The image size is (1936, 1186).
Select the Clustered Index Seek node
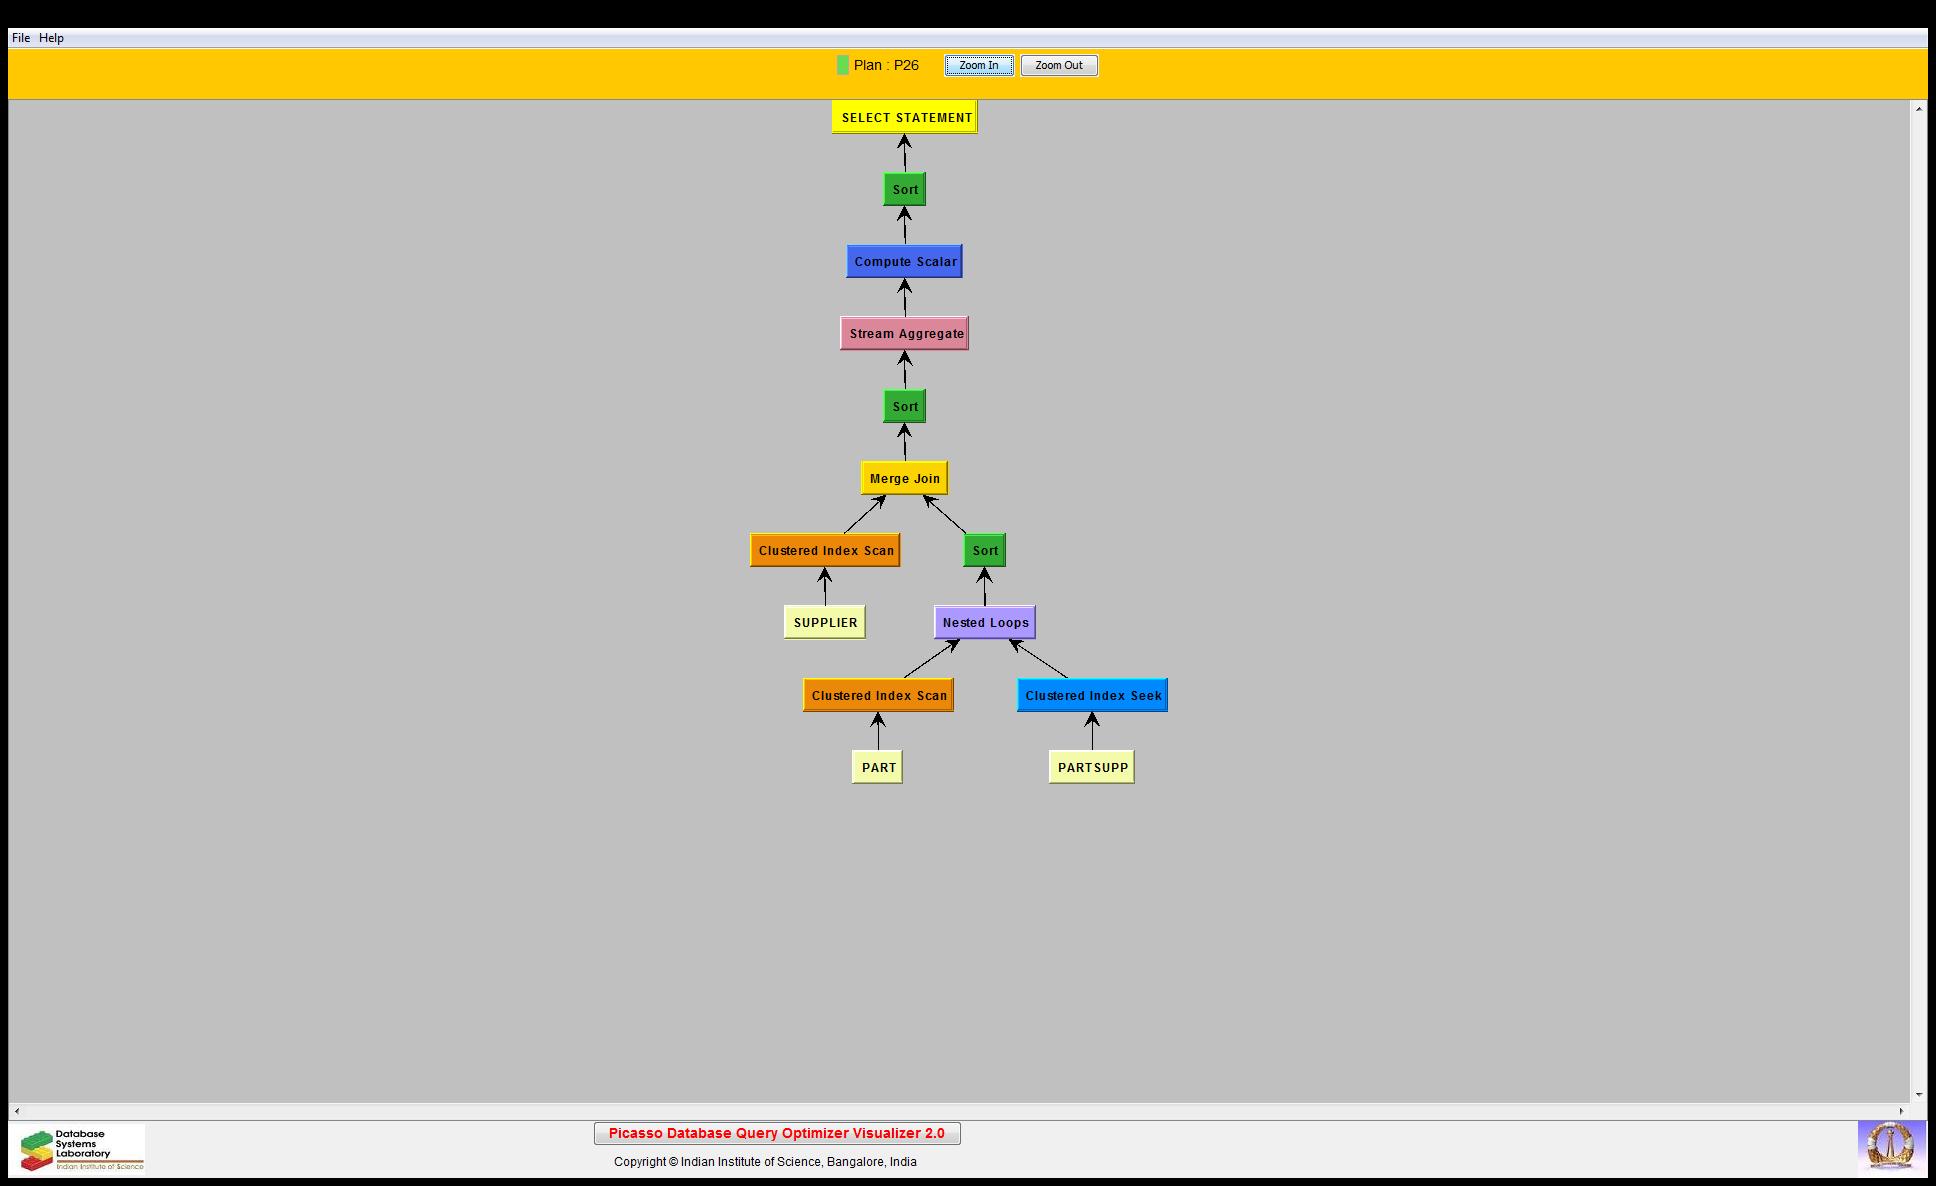point(1092,695)
